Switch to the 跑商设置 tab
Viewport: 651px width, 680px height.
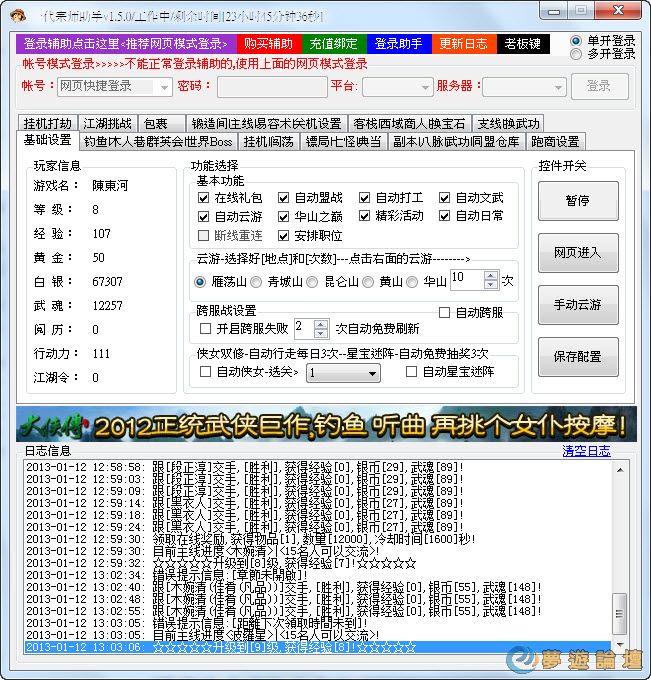coord(555,141)
